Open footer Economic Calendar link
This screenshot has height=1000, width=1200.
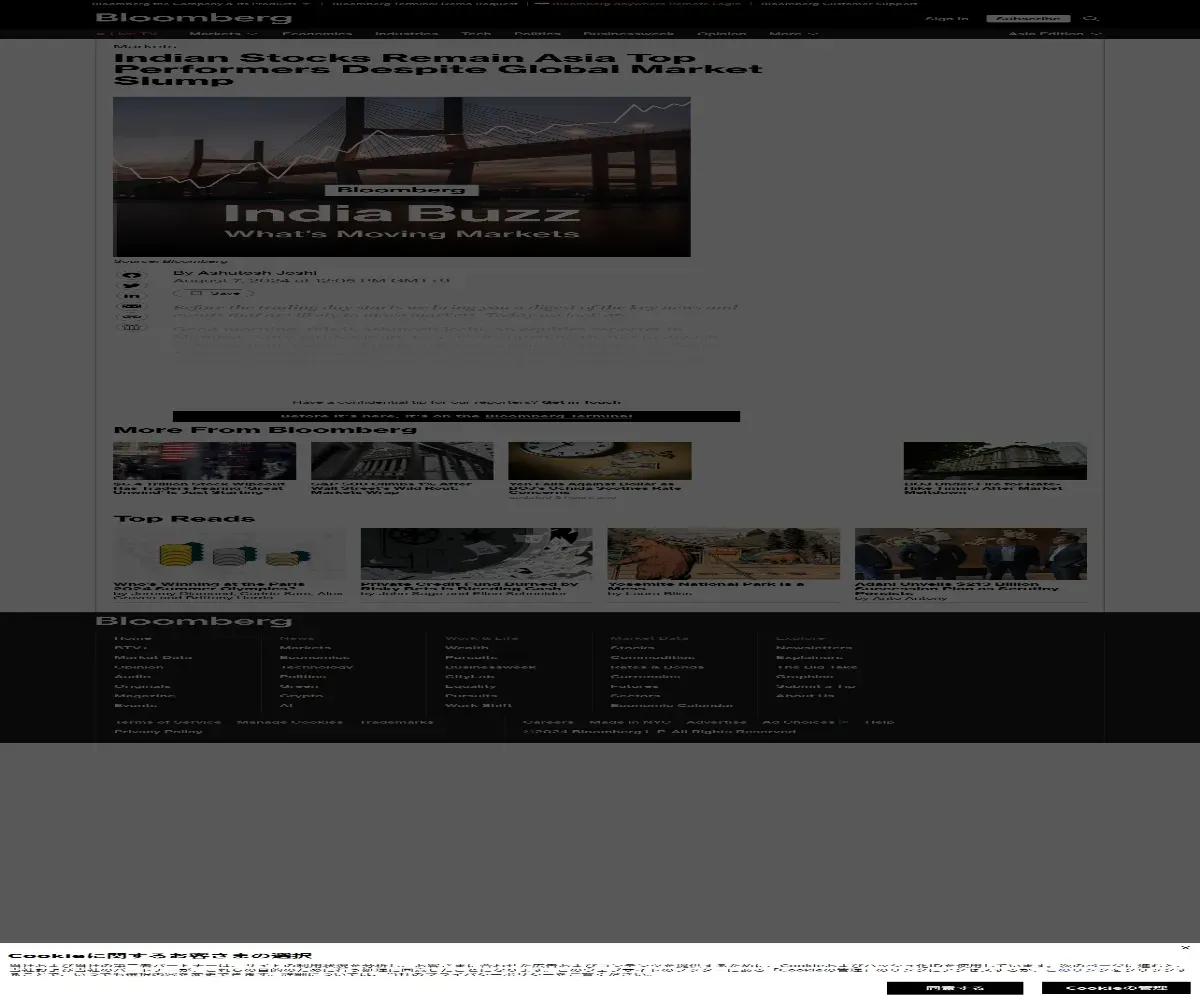(x=671, y=706)
